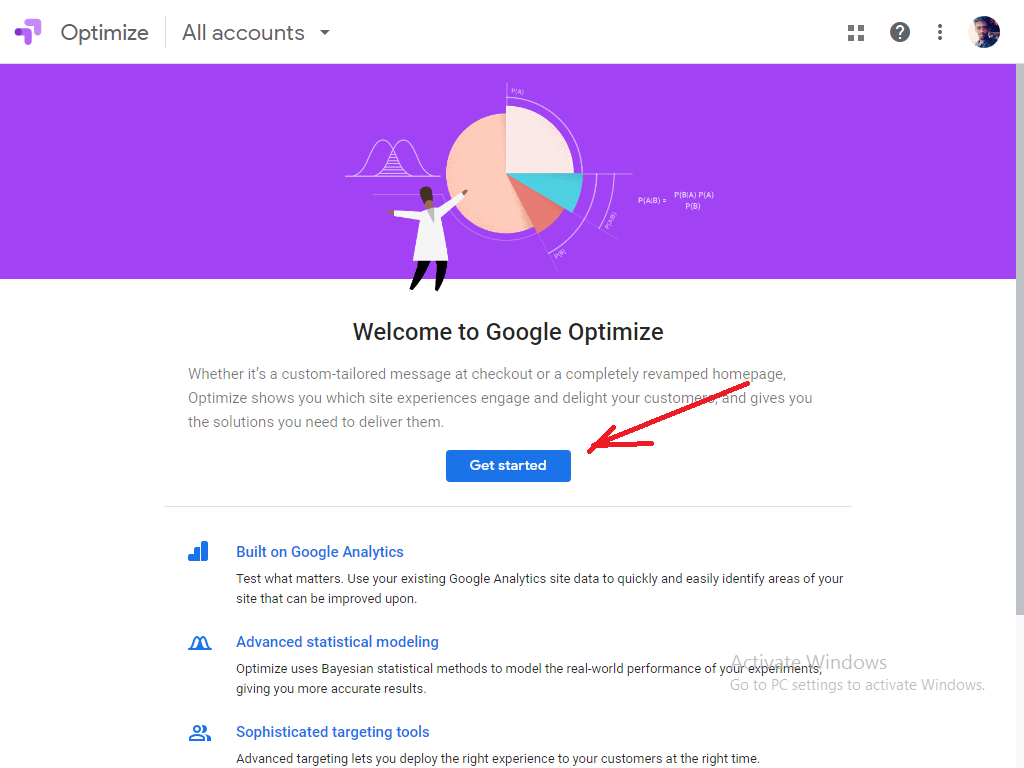Select the All accounts label

pos(243,33)
